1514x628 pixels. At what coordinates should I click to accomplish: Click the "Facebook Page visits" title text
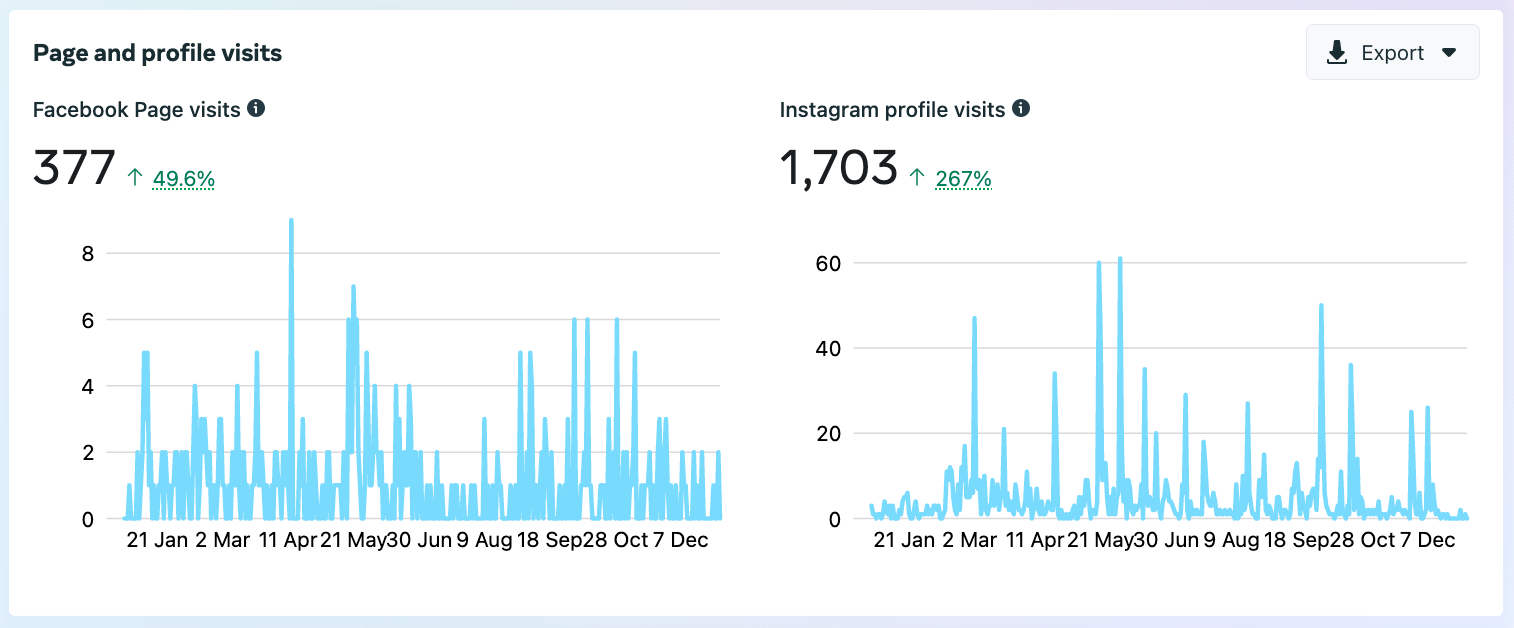(x=137, y=109)
